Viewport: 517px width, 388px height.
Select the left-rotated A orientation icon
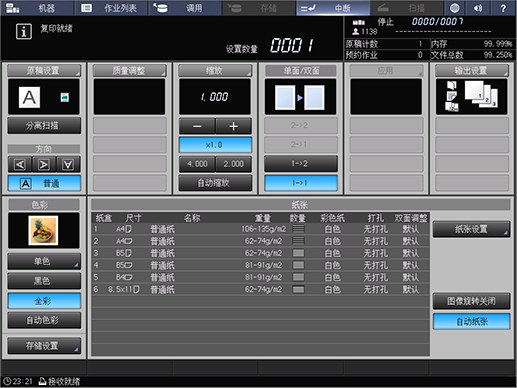pyautogui.click(x=20, y=164)
